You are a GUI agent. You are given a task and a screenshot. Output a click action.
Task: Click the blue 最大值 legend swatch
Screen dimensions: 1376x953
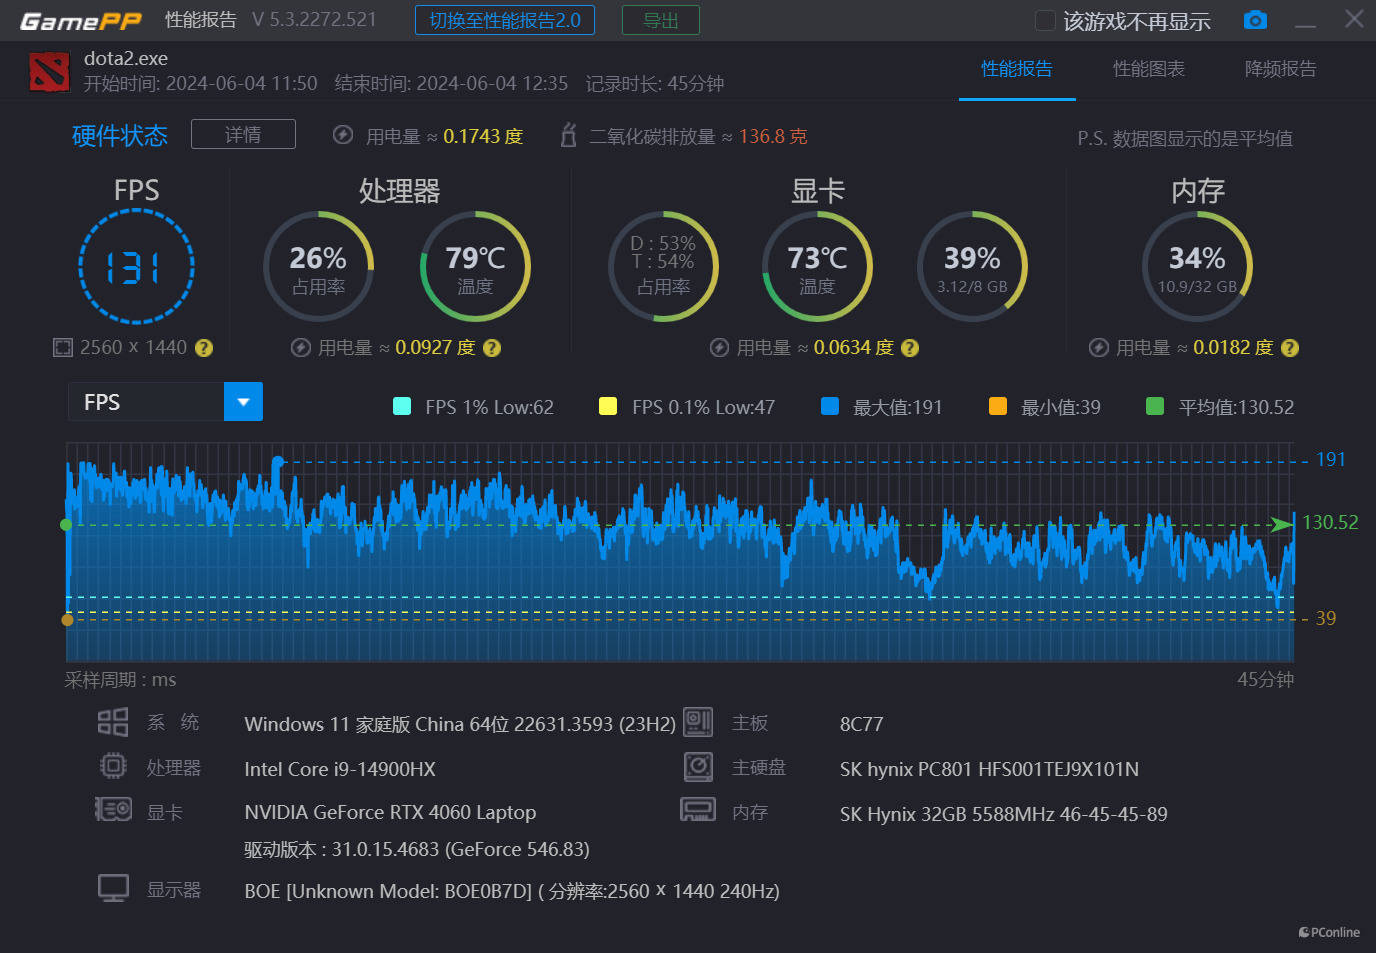[x=829, y=406]
